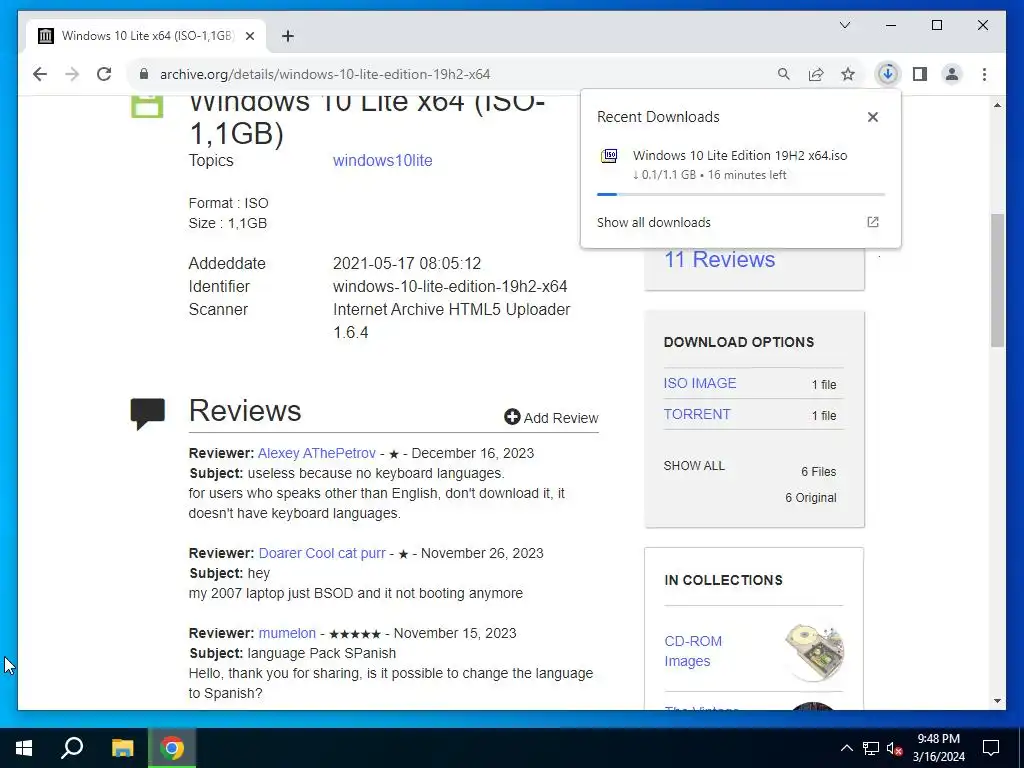
Task: Click the ISO file icon in downloads
Action: click(x=609, y=156)
